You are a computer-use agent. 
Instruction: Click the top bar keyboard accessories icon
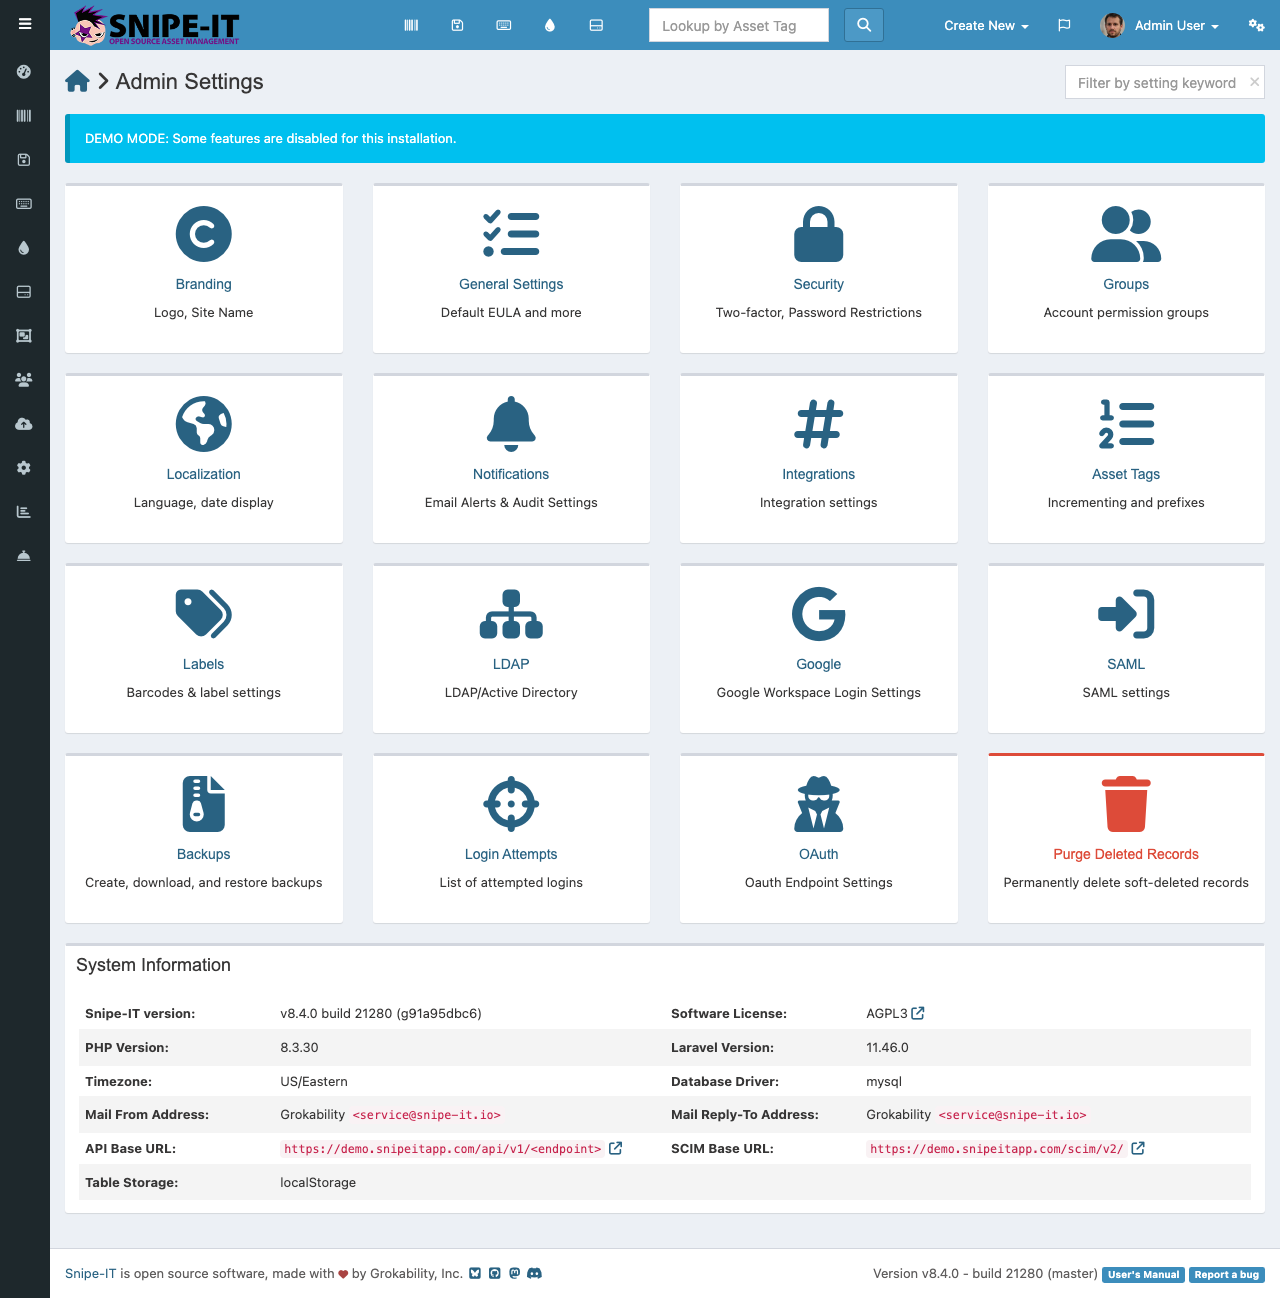(504, 25)
